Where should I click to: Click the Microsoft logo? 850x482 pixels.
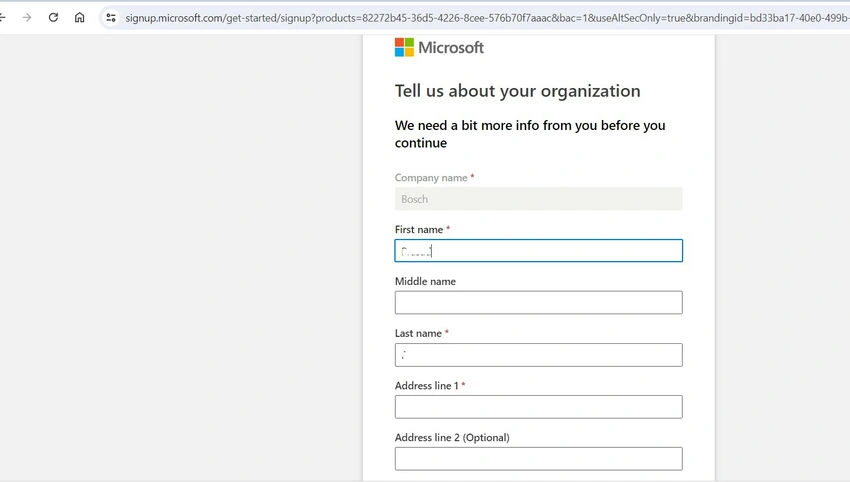[439, 48]
